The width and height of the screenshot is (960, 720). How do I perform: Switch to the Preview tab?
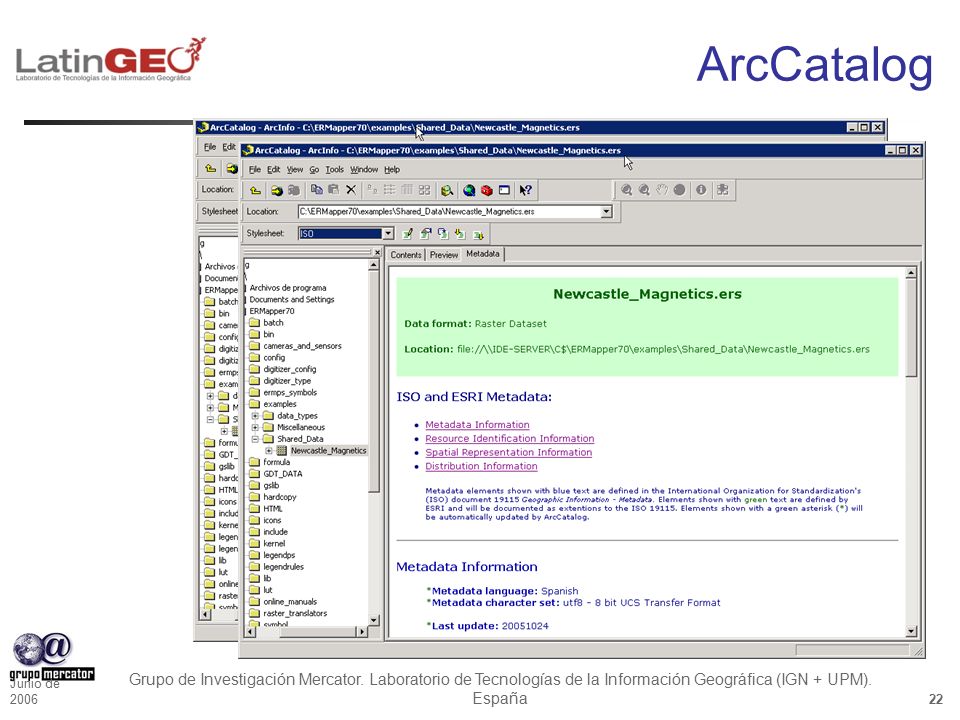pyautogui.click(x=444, y=255)
